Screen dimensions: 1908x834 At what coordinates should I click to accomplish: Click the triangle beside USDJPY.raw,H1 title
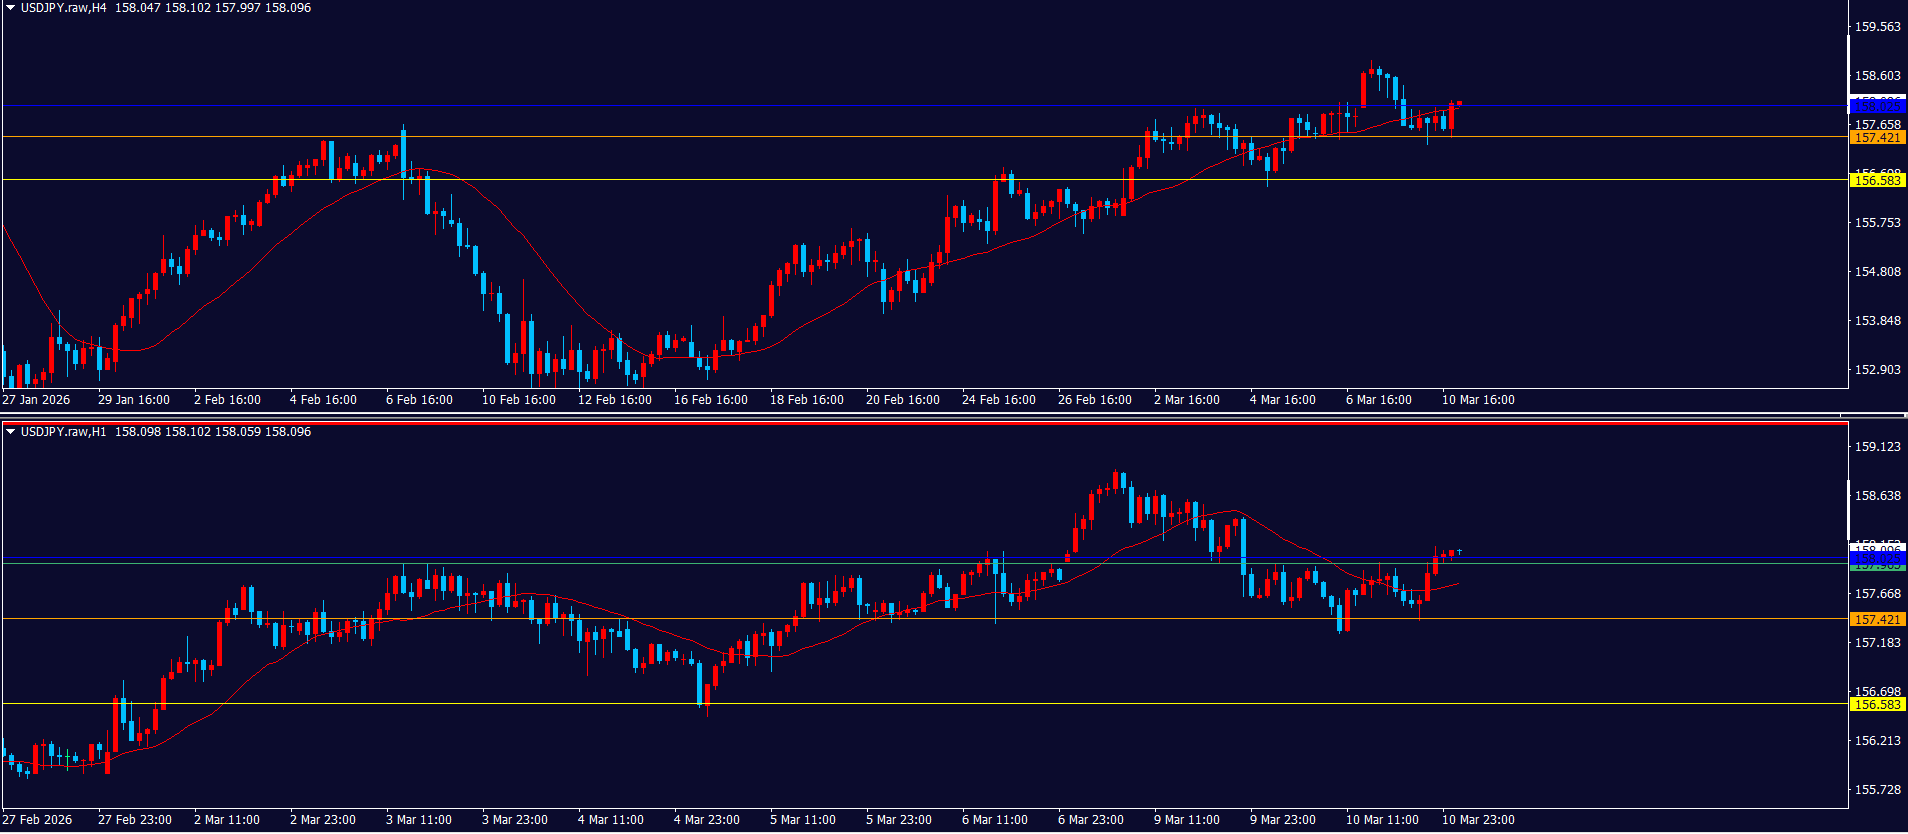[x=10, y=432]
